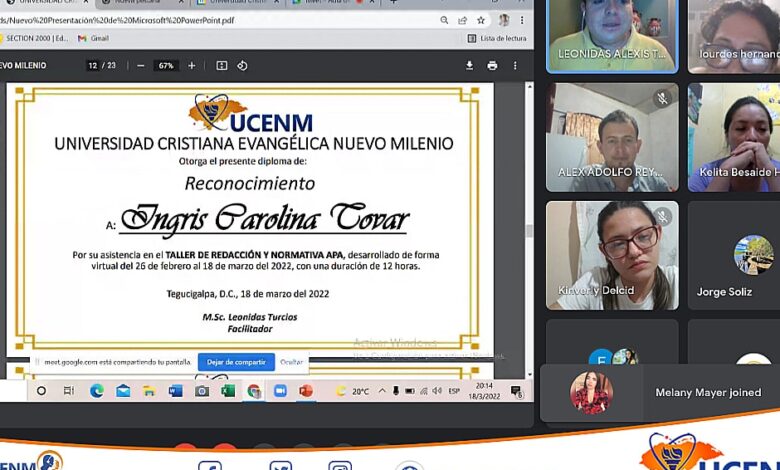This screenshot has width=780, height=470.
Task: Print the PDF document
Action: [x=492, y=65]
